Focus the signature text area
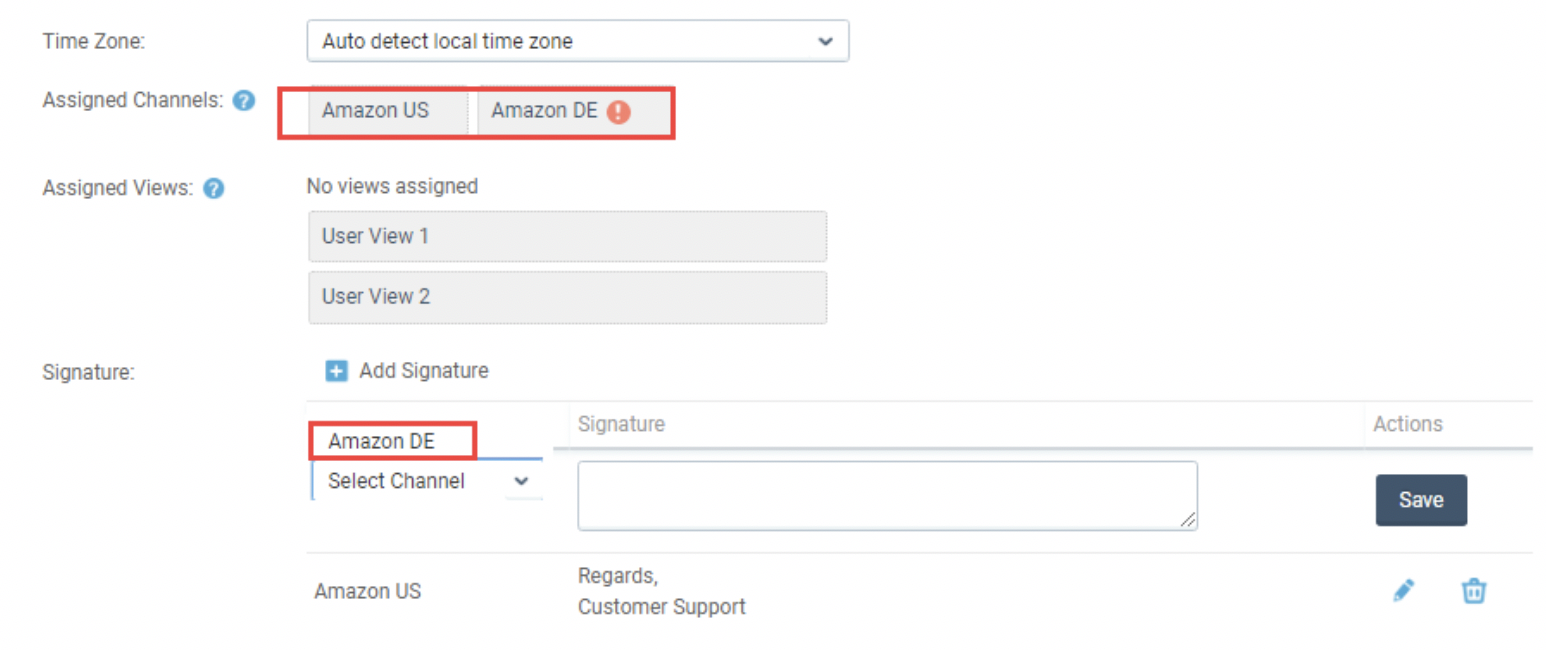 click(x=887, y=495)
